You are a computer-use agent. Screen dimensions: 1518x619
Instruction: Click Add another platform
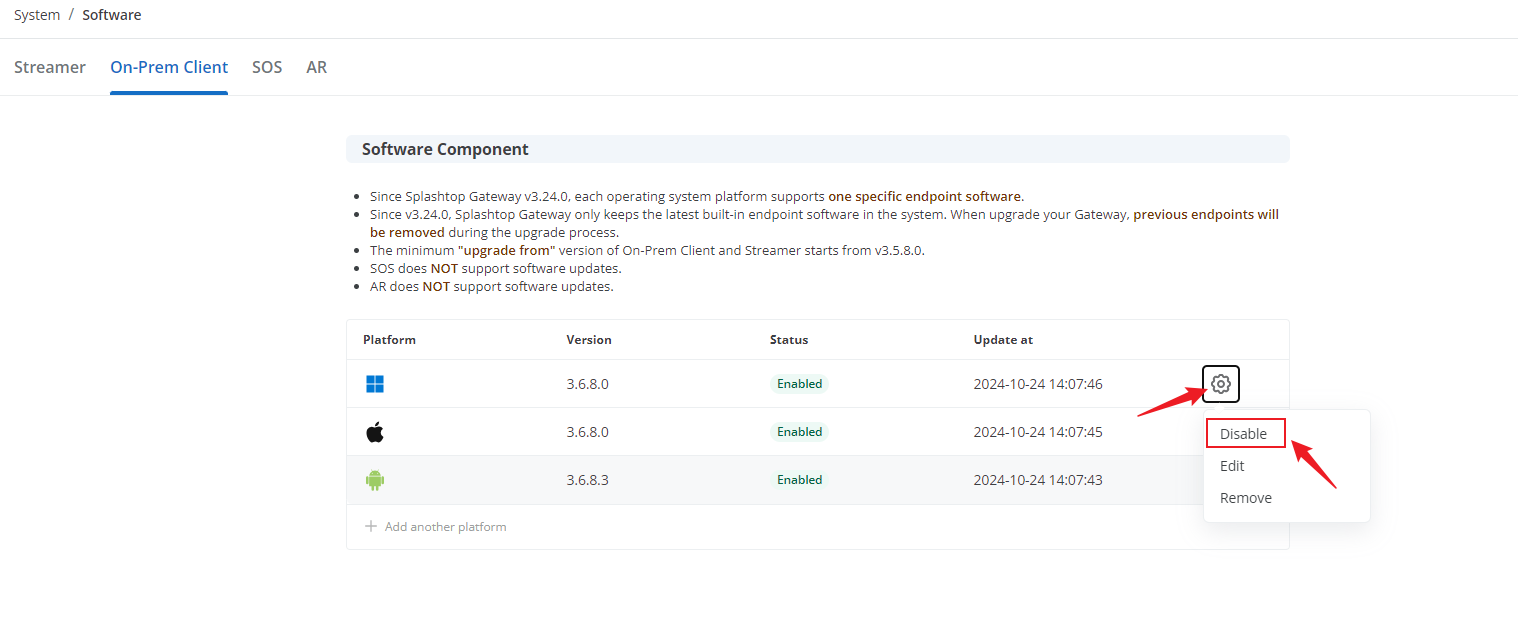(x=445, y=527)
